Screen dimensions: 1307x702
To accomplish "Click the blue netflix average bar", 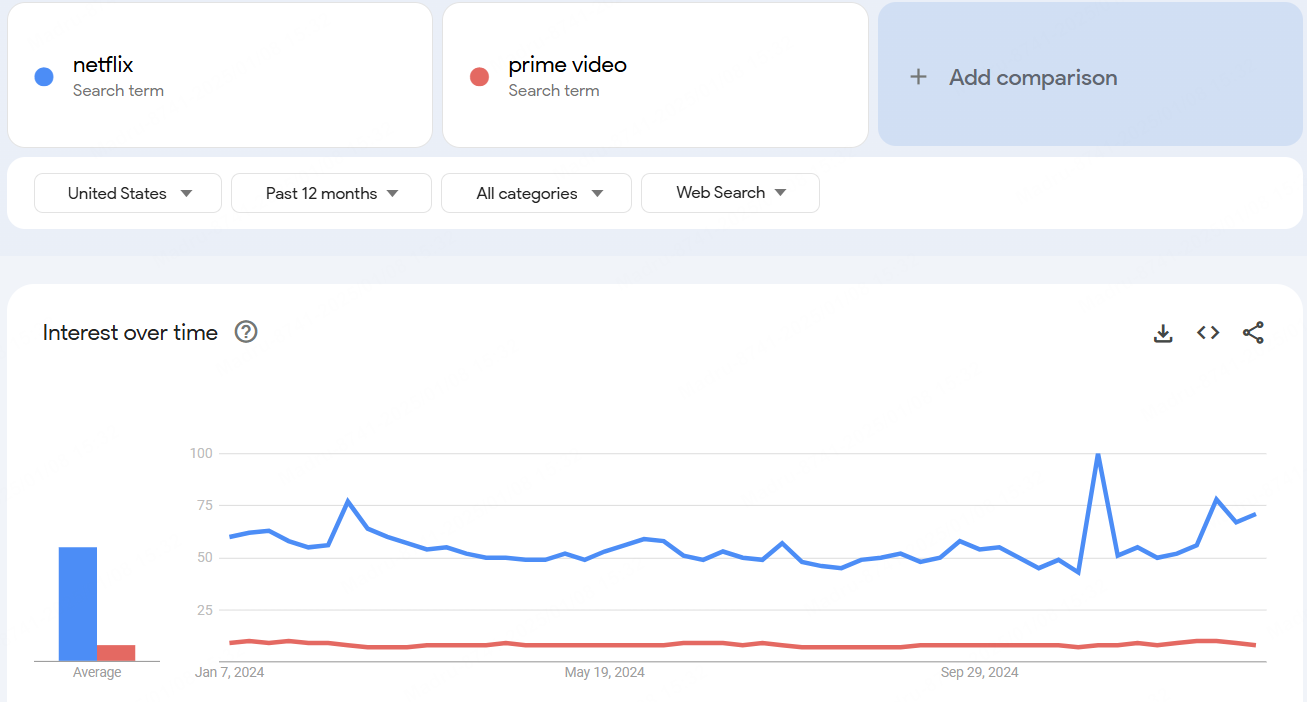I will [x=78, y=604].
